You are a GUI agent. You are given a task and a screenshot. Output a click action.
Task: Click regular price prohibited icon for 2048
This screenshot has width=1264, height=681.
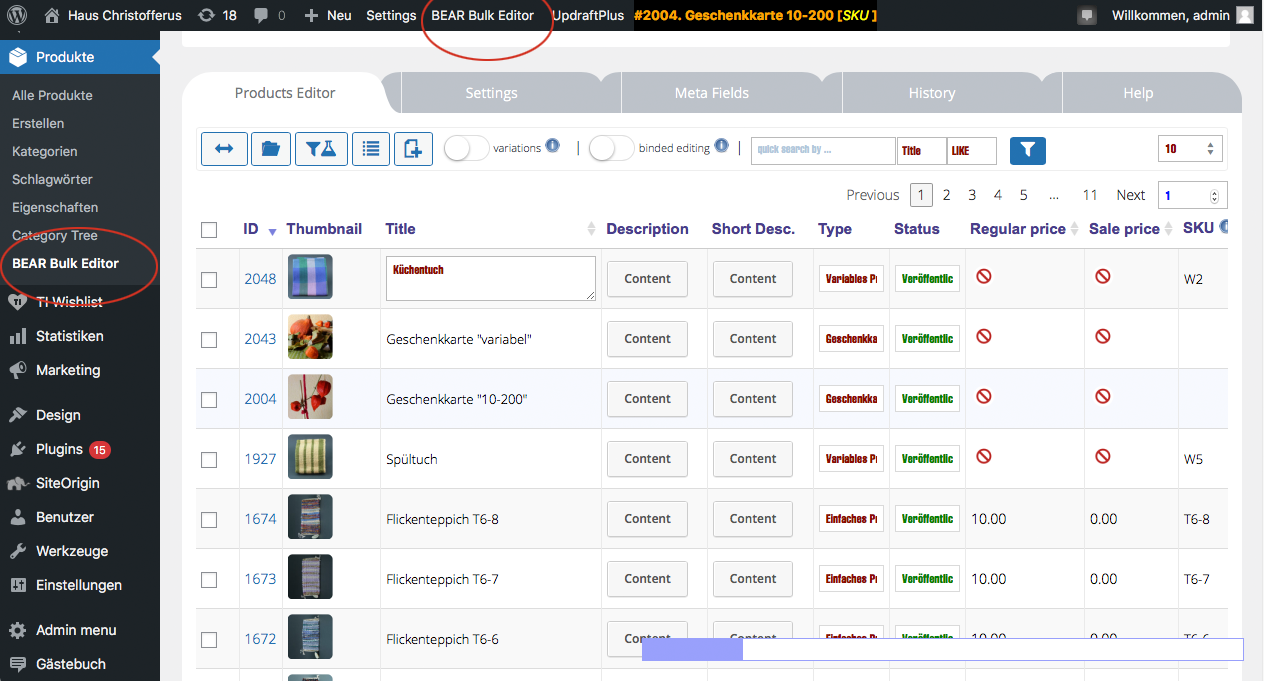point(984,276)
